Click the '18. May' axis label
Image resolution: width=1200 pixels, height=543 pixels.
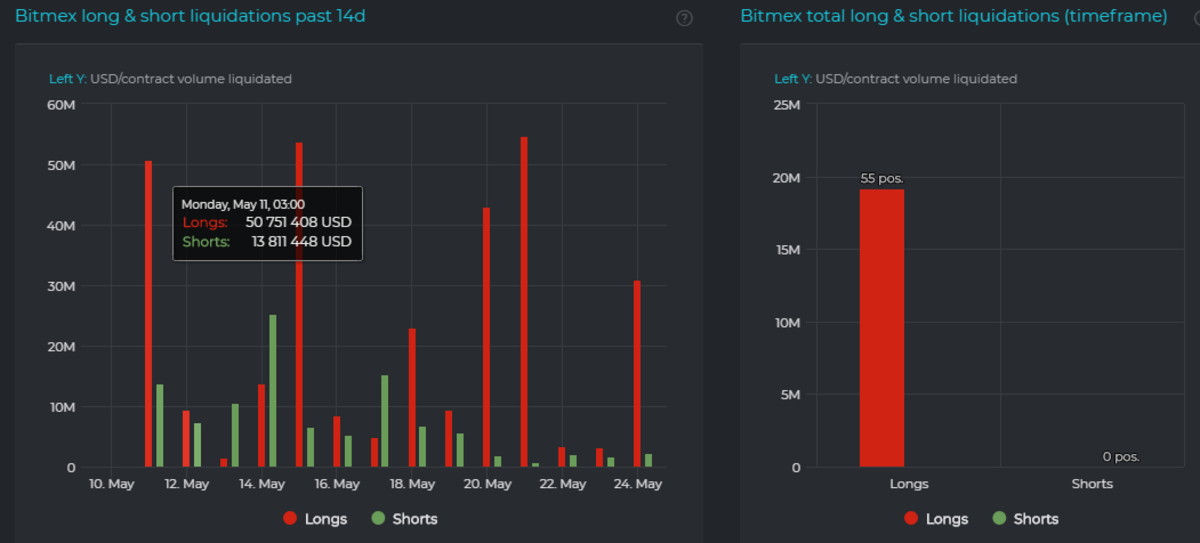pos(412,484)
